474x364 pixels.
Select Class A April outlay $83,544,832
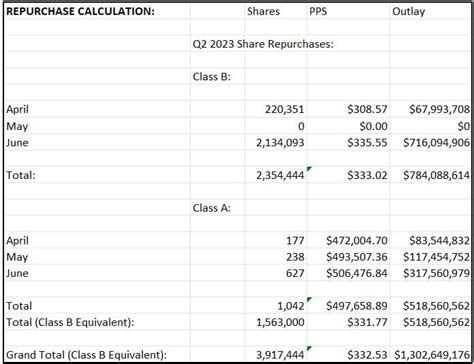[439, 241]
